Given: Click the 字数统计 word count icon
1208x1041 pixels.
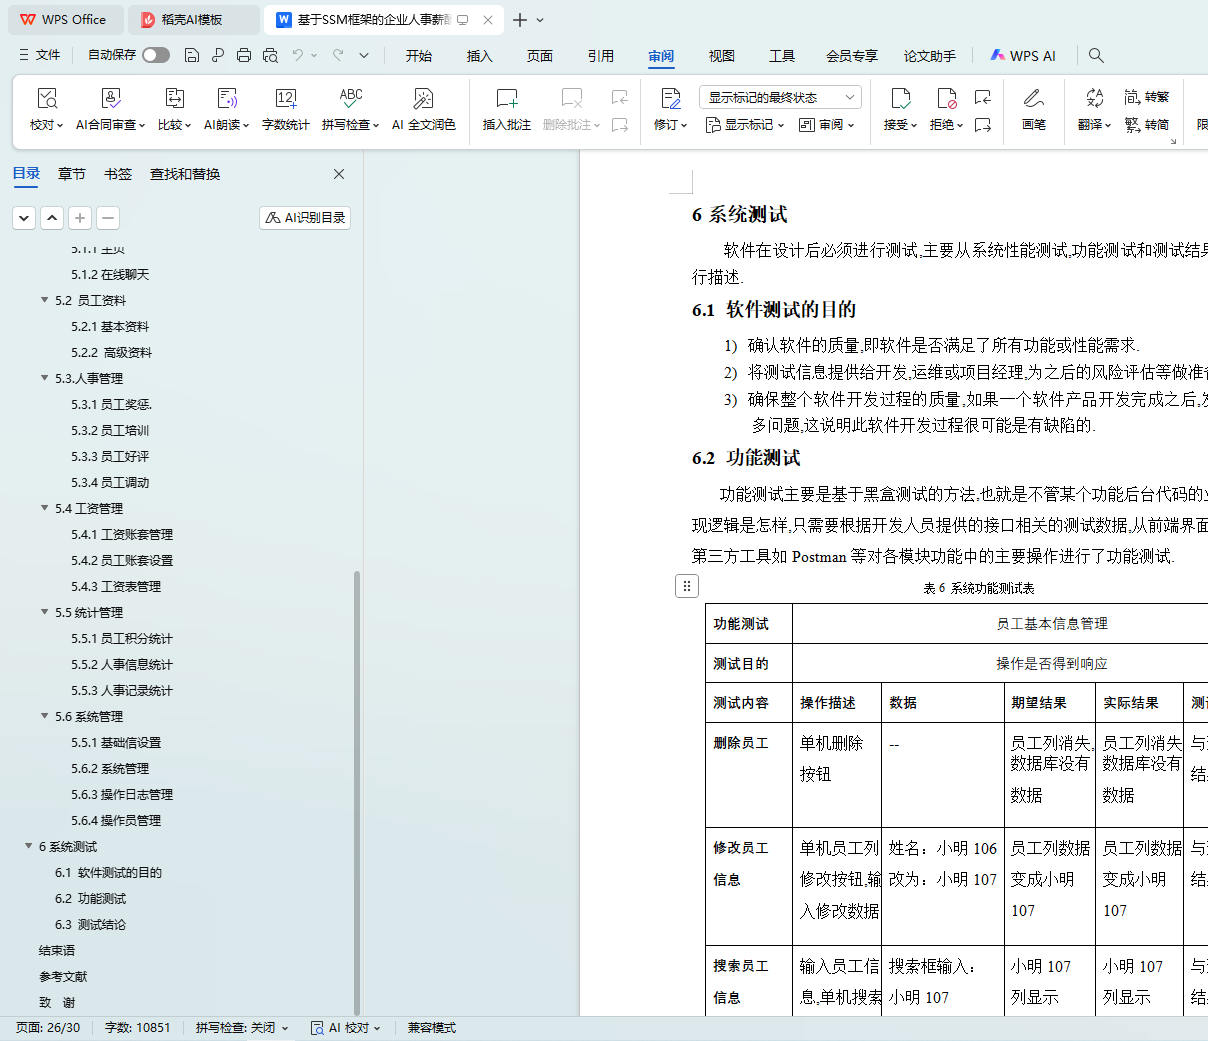Looking at the screenshot, I should pos(285,99).
